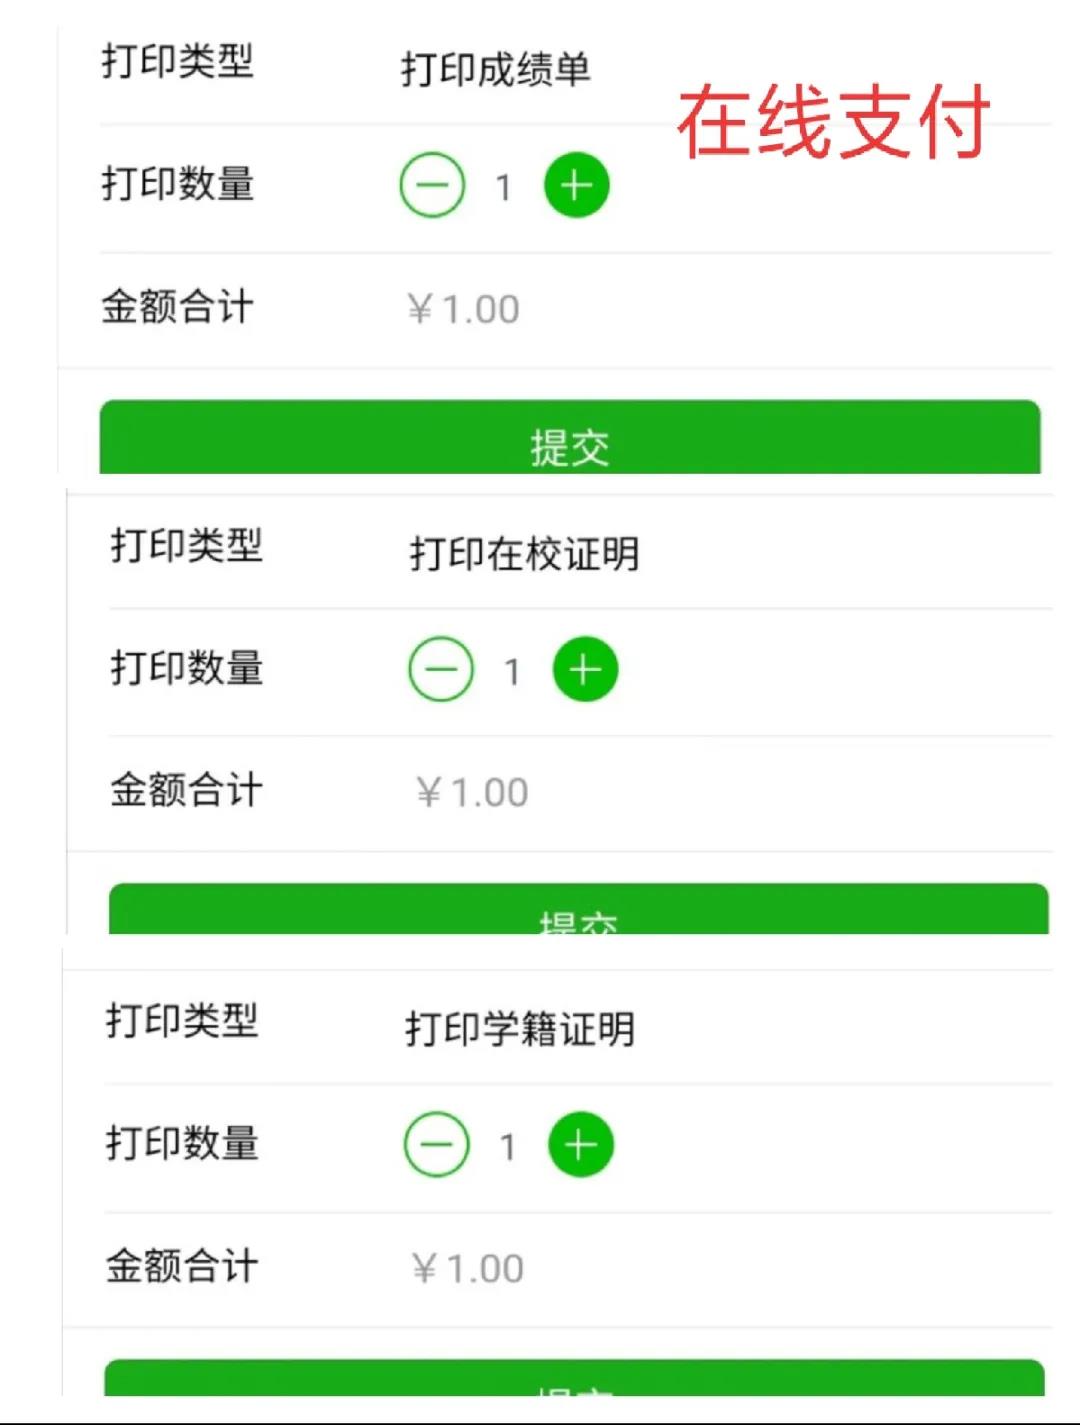
Task: Submit the 打印学籍证明 order
Action: point(574,1378)
